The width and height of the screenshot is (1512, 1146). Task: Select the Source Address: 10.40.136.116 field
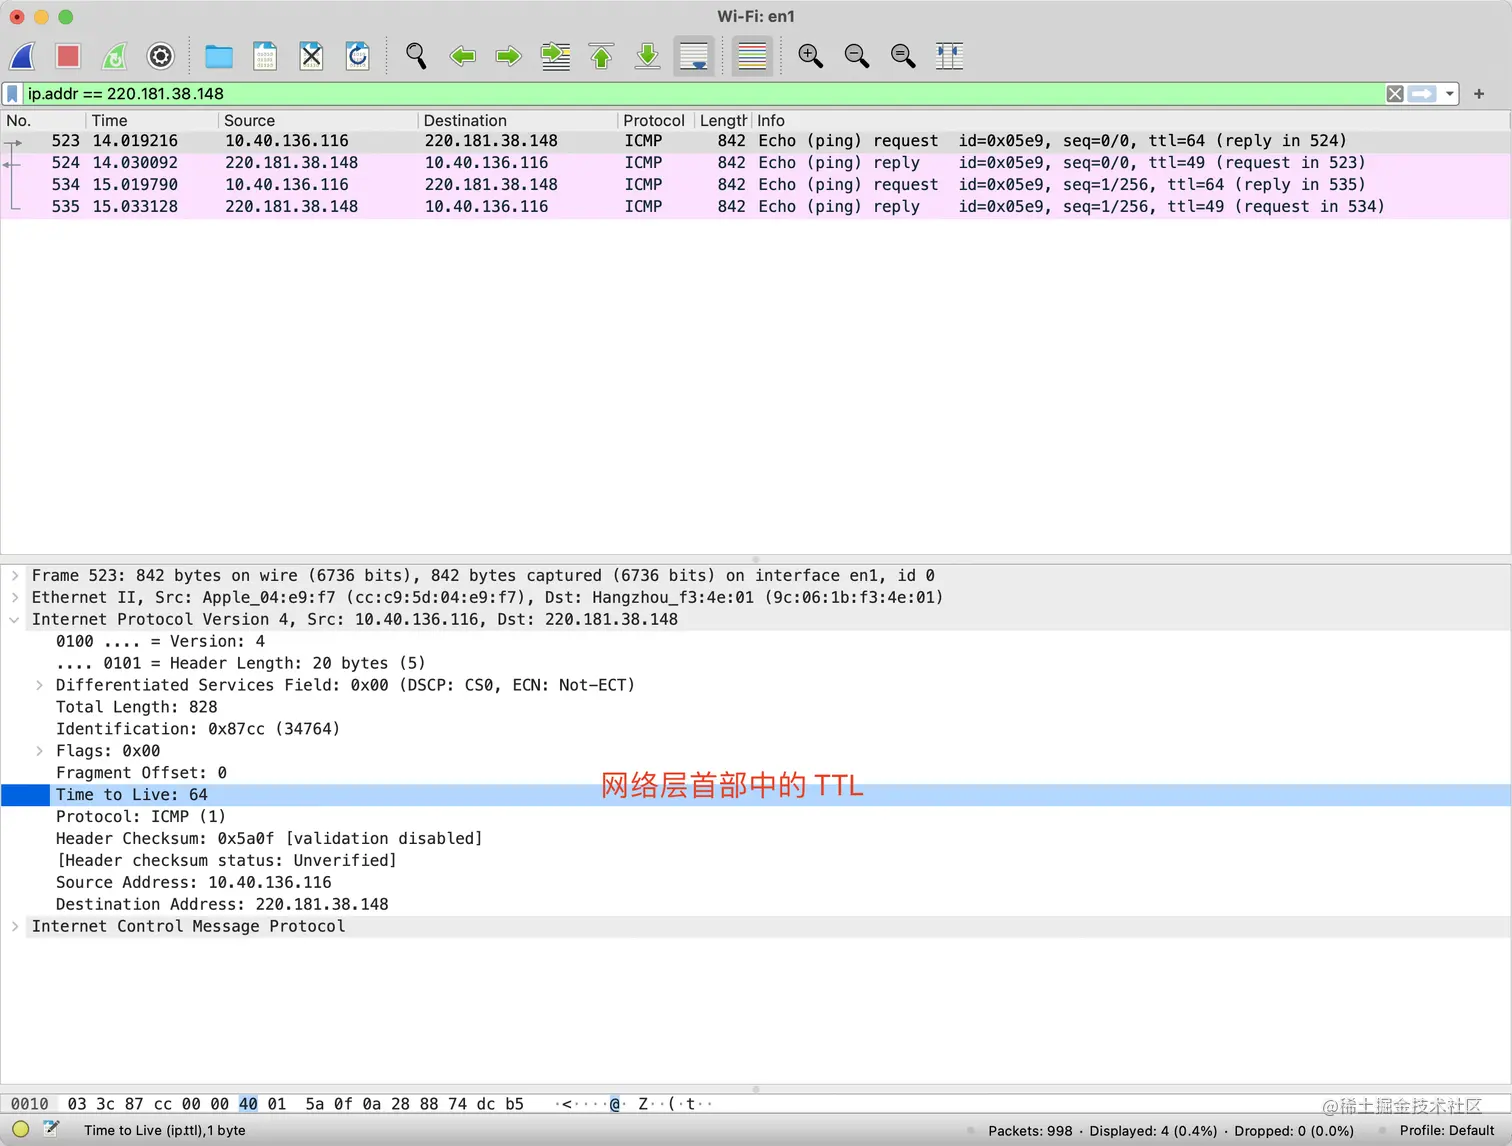[193, 883]
